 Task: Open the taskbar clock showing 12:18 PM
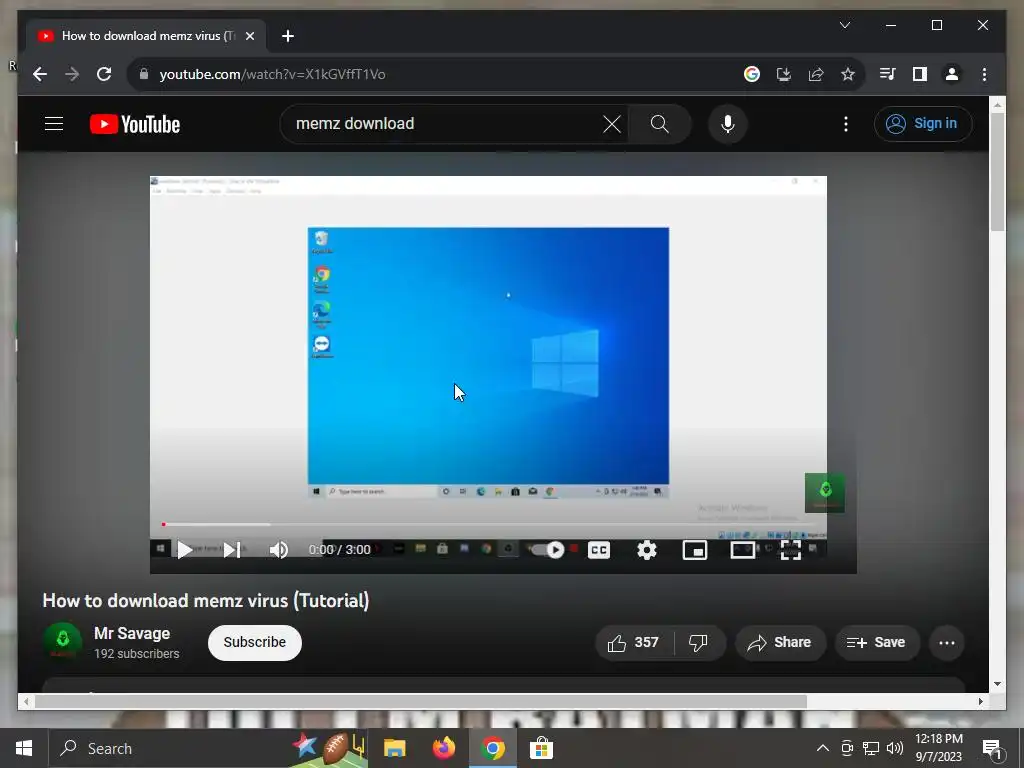[x=938, y=748]
